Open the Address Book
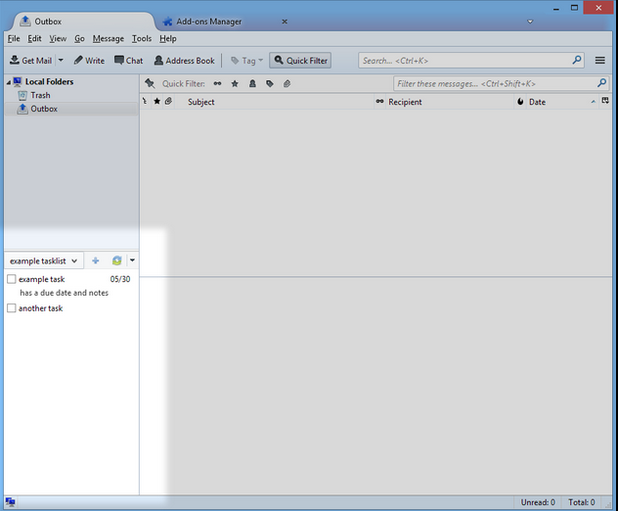The width and height of the screenshot is (618, 511). [x=184, y=61]
